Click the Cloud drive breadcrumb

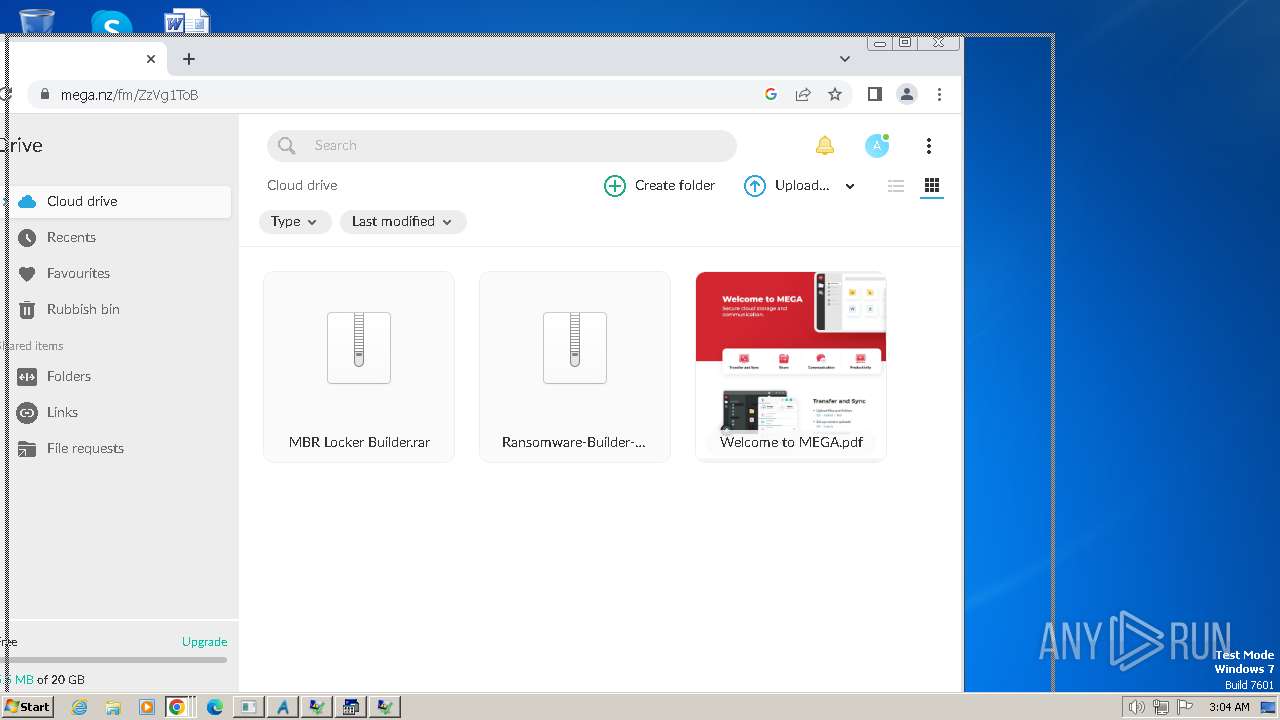pos(302,185)
